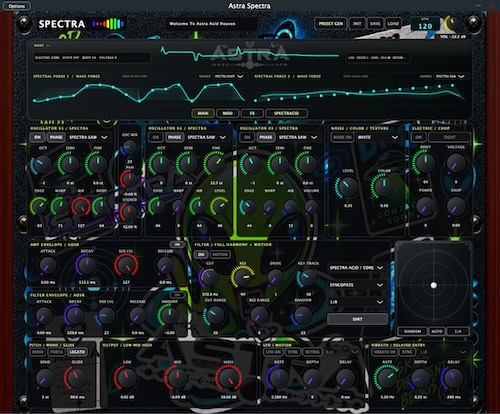Click the filter KEY TRACK knob
Viewport: 500px width, 414px height.
[307, 277]
